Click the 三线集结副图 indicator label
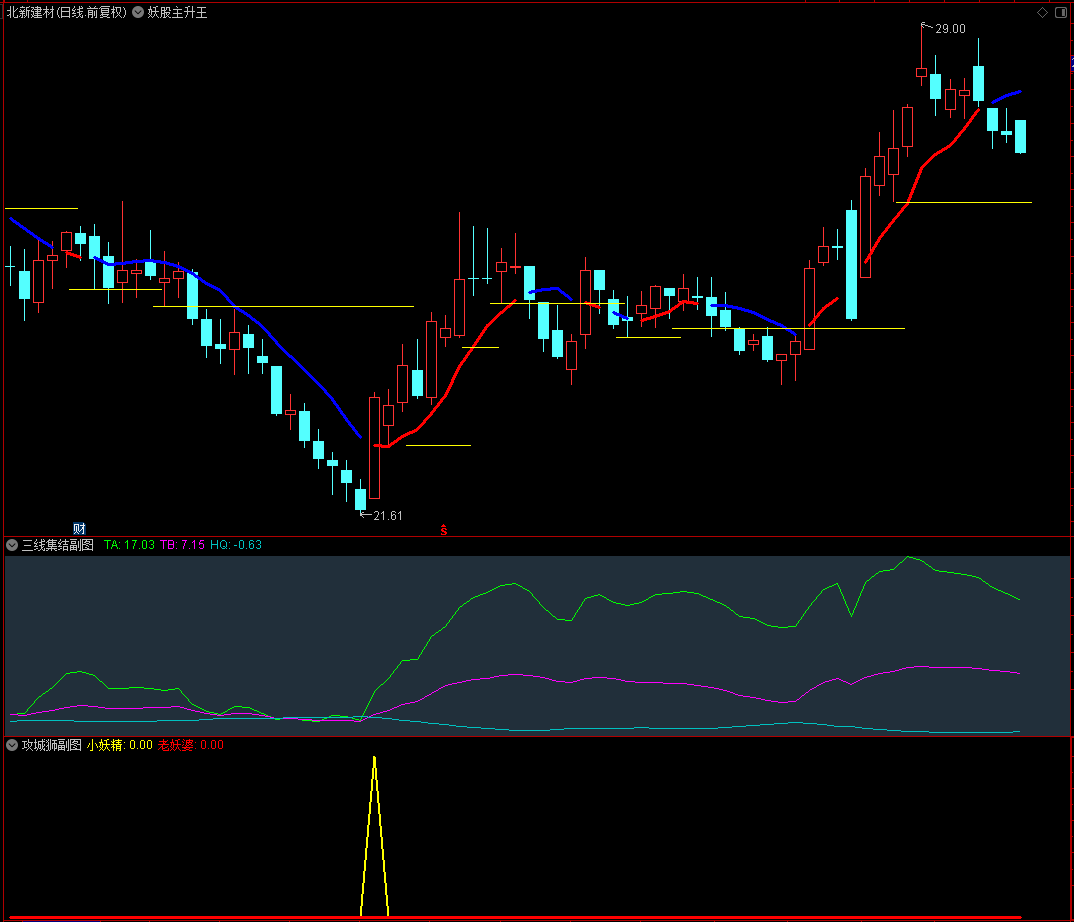1074x922 pixels. pos(58,545)
